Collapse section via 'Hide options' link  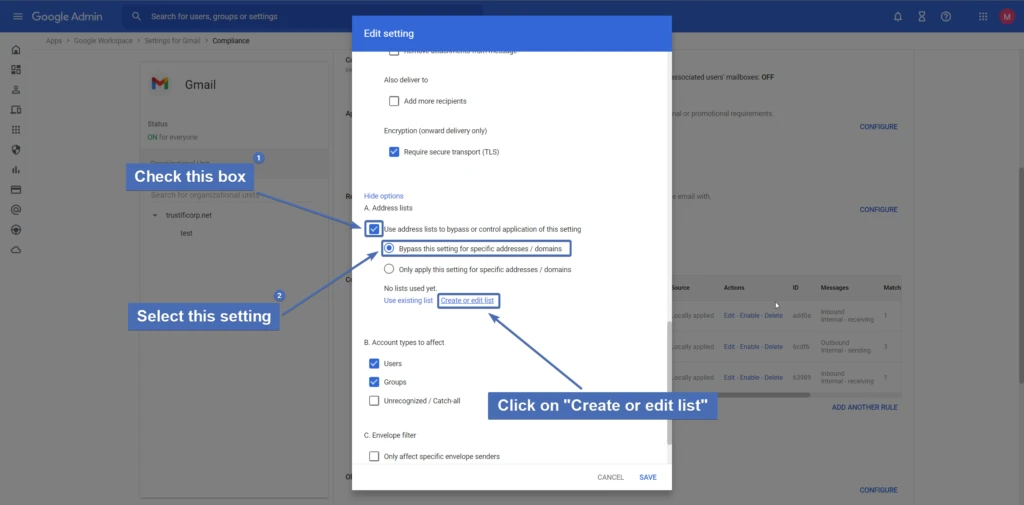(x=383, y=196)
